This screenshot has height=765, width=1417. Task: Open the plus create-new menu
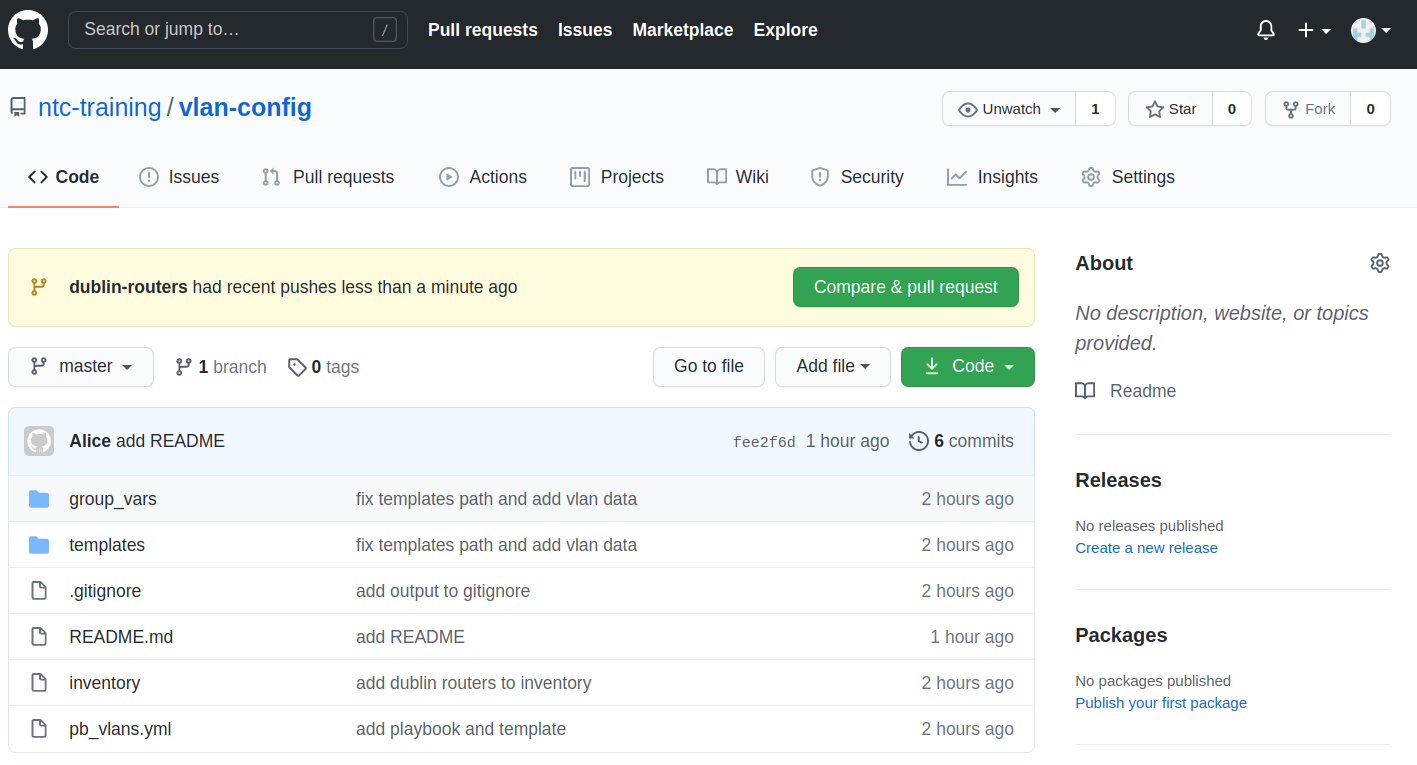pyautogui.click(x=1313, y=30)
